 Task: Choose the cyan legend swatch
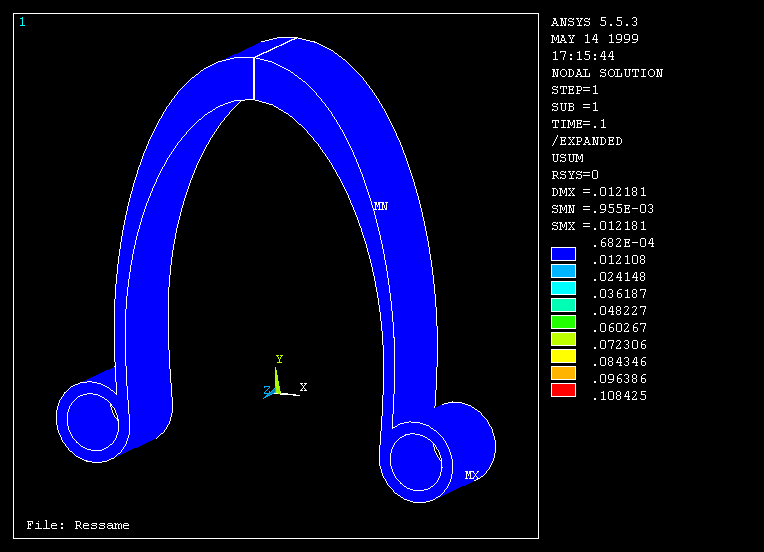point(563,287)
